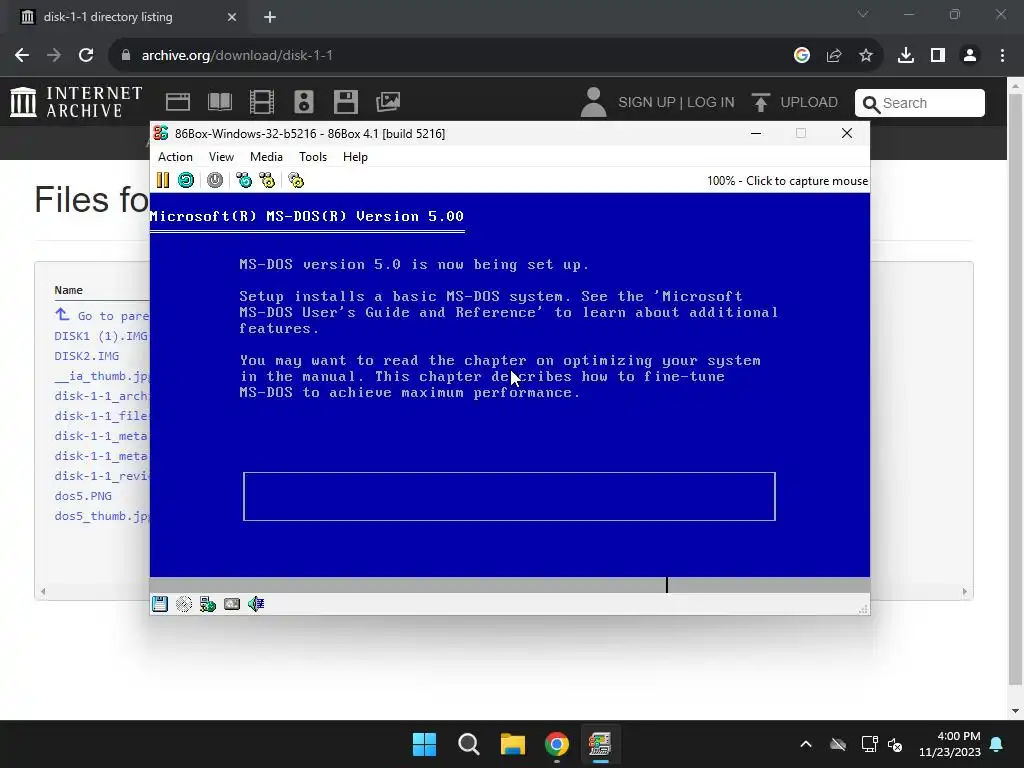Open the DISK1 (1).IMG file link

click(x=101, y=336)
